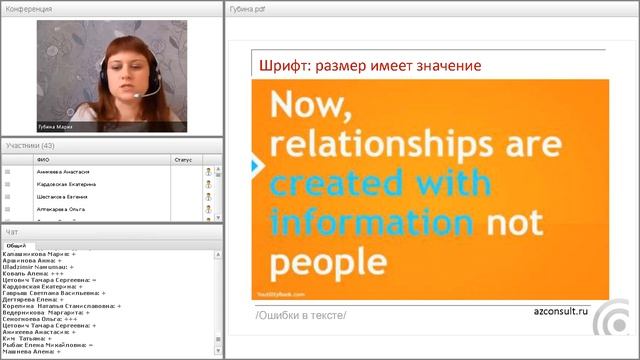Click the grey status square left of Кардовская Екатерина
This screenshot has height=360, width=640.
7,184
